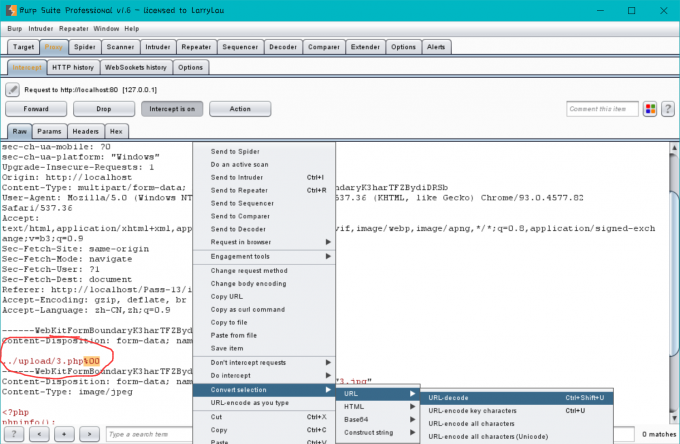Select URL-encode all characters (Unicode)
This screenshot has width=680, height=444.
pyautogui.click(x=517, y=437)
